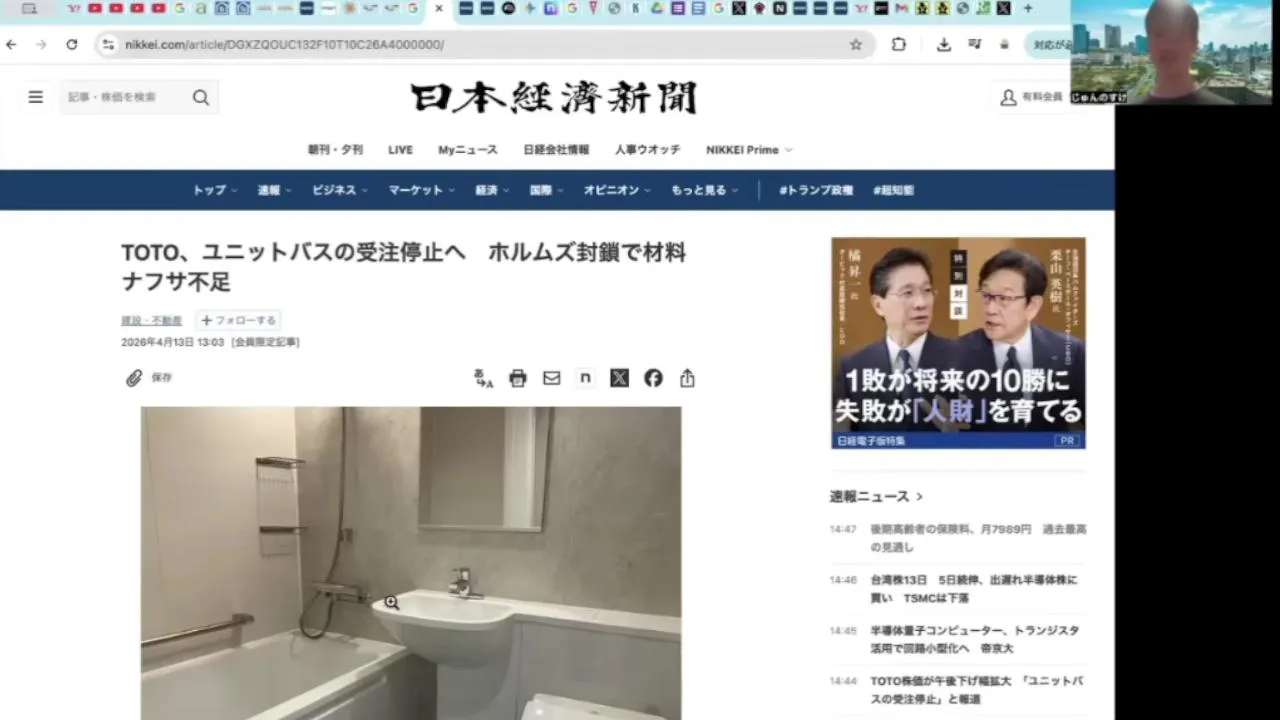Share the article on Facebook icon
The width and height of the screenshot is (1280, 720).
pyautogui.click(x=653, y=378)
